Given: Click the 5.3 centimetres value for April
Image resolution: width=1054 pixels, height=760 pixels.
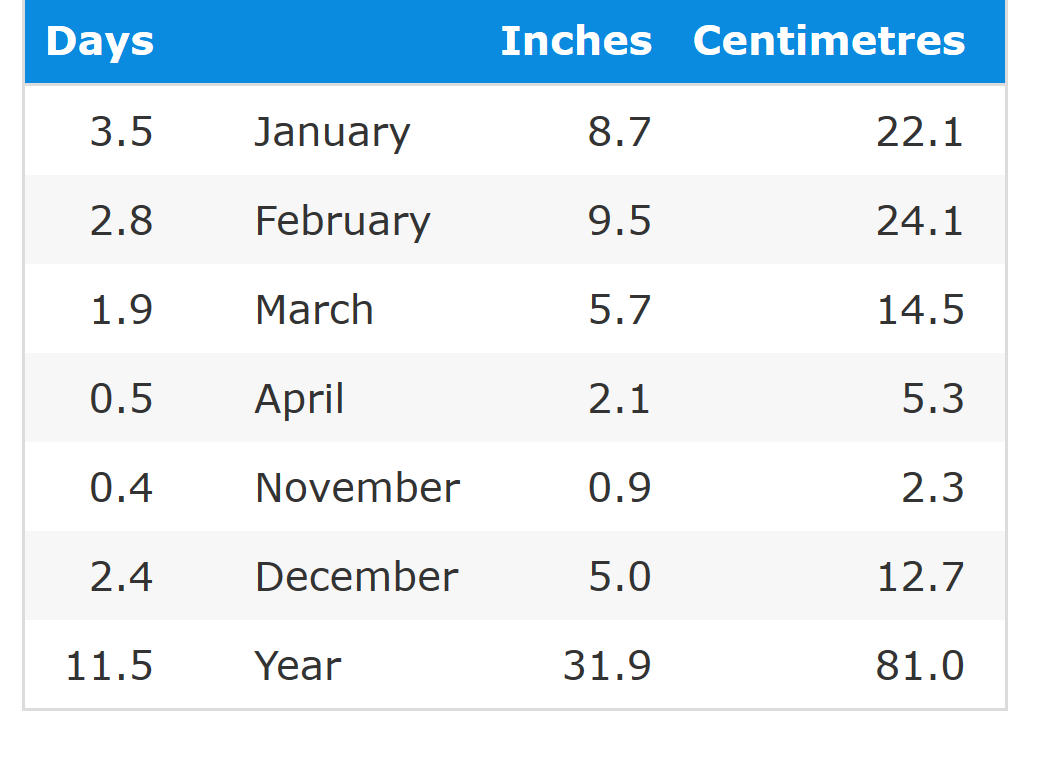Looking at the screenshot, I should (x=933, y=399).
